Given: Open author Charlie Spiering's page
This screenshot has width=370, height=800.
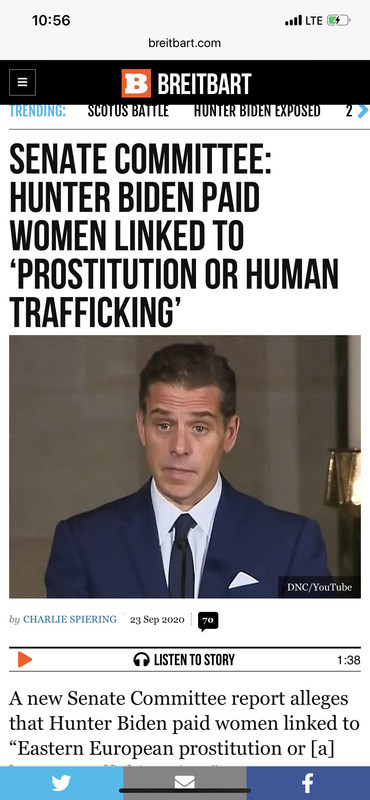Looking at the screenshot, I should (x=70, y=619).
